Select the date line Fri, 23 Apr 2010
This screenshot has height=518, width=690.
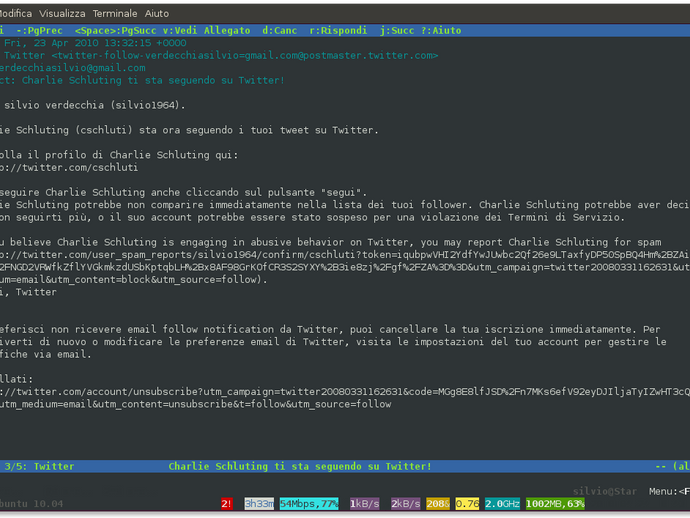(95, 43)
